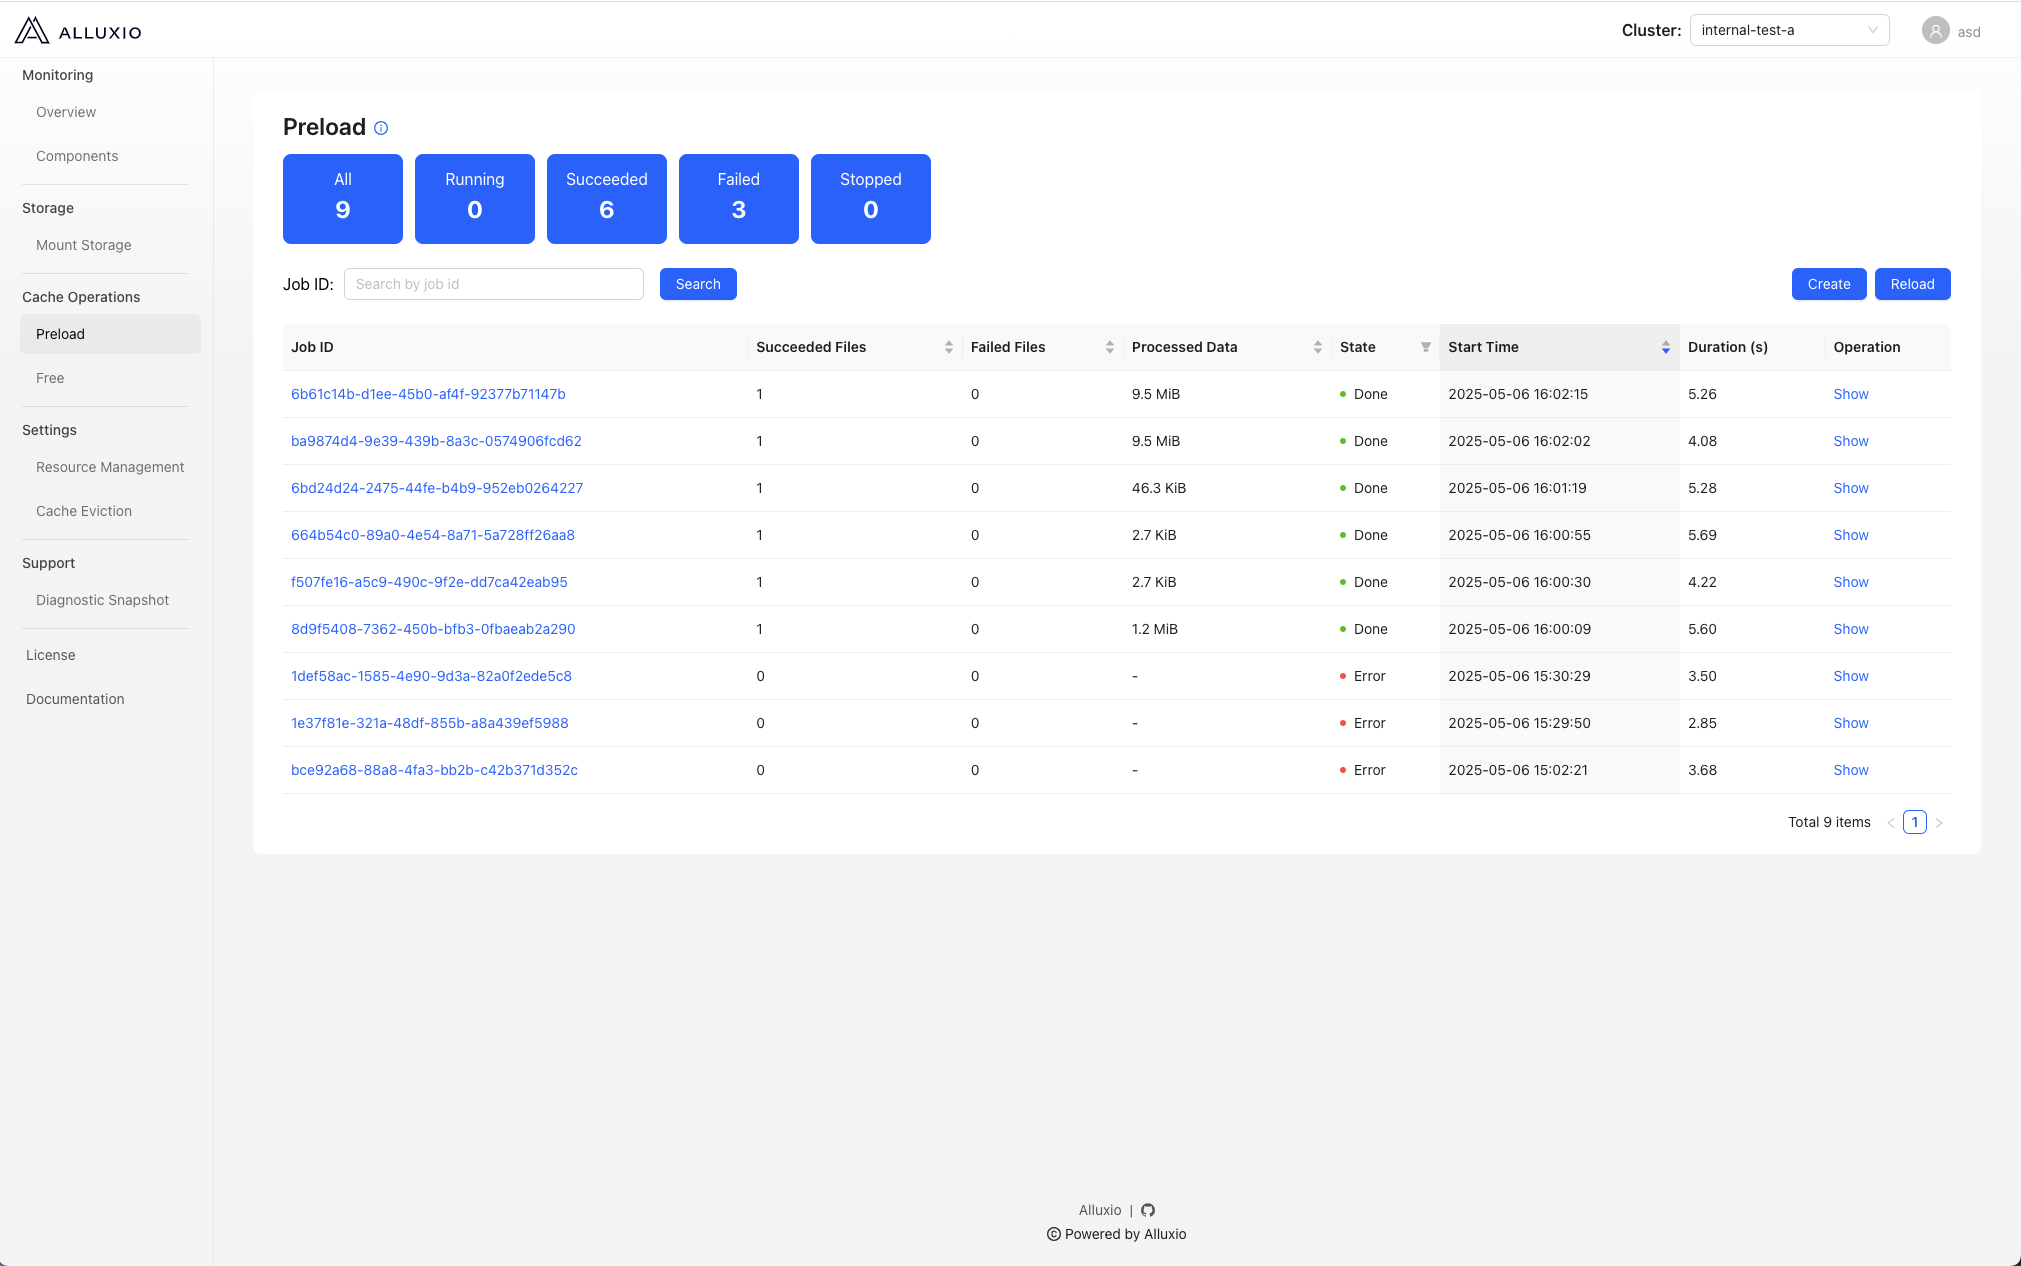This screenshot has height=1266, width=2021.
Task: Sort by Start Time column arrows
Action: 1665,347
